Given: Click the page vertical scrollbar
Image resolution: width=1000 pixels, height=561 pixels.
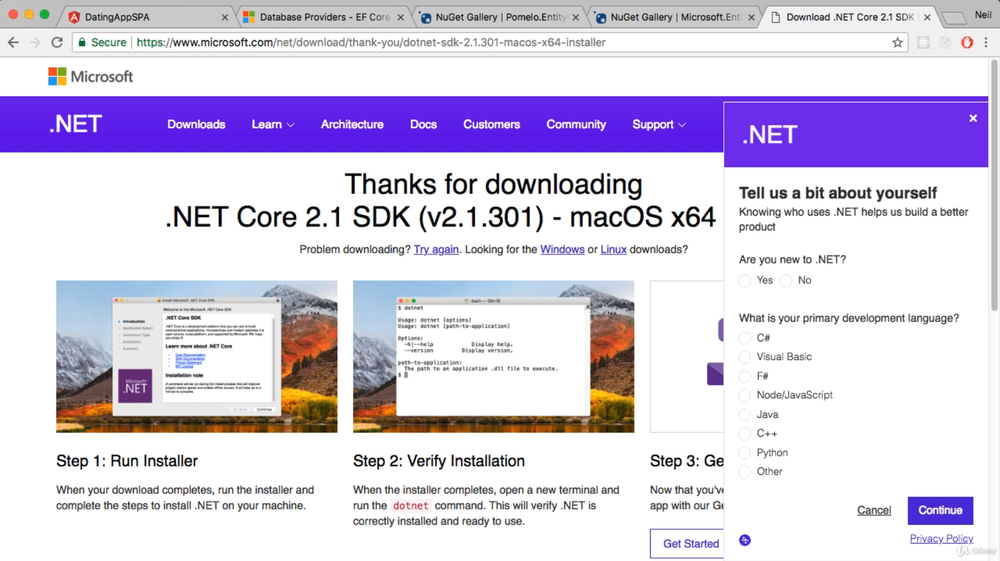Looking at the screenshot, I should click(994, 185).
